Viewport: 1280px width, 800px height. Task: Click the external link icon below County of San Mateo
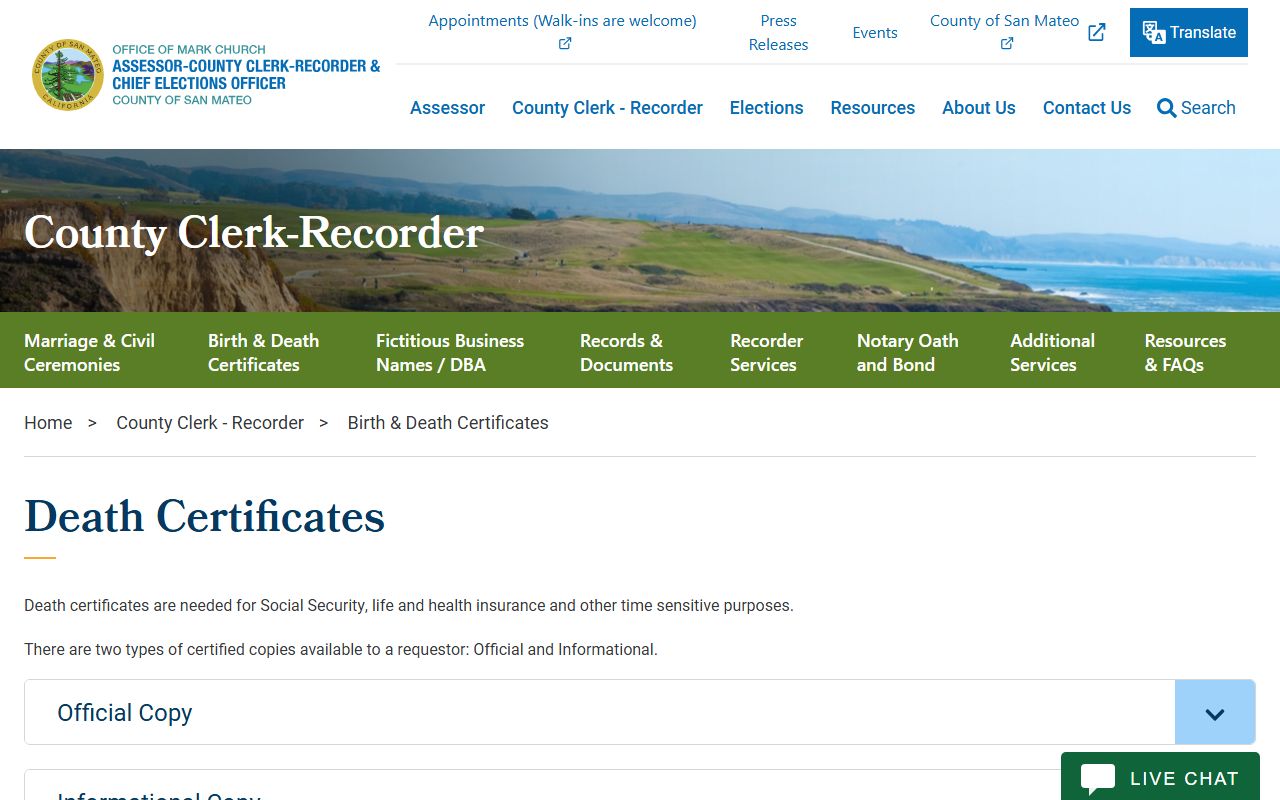1007,43
